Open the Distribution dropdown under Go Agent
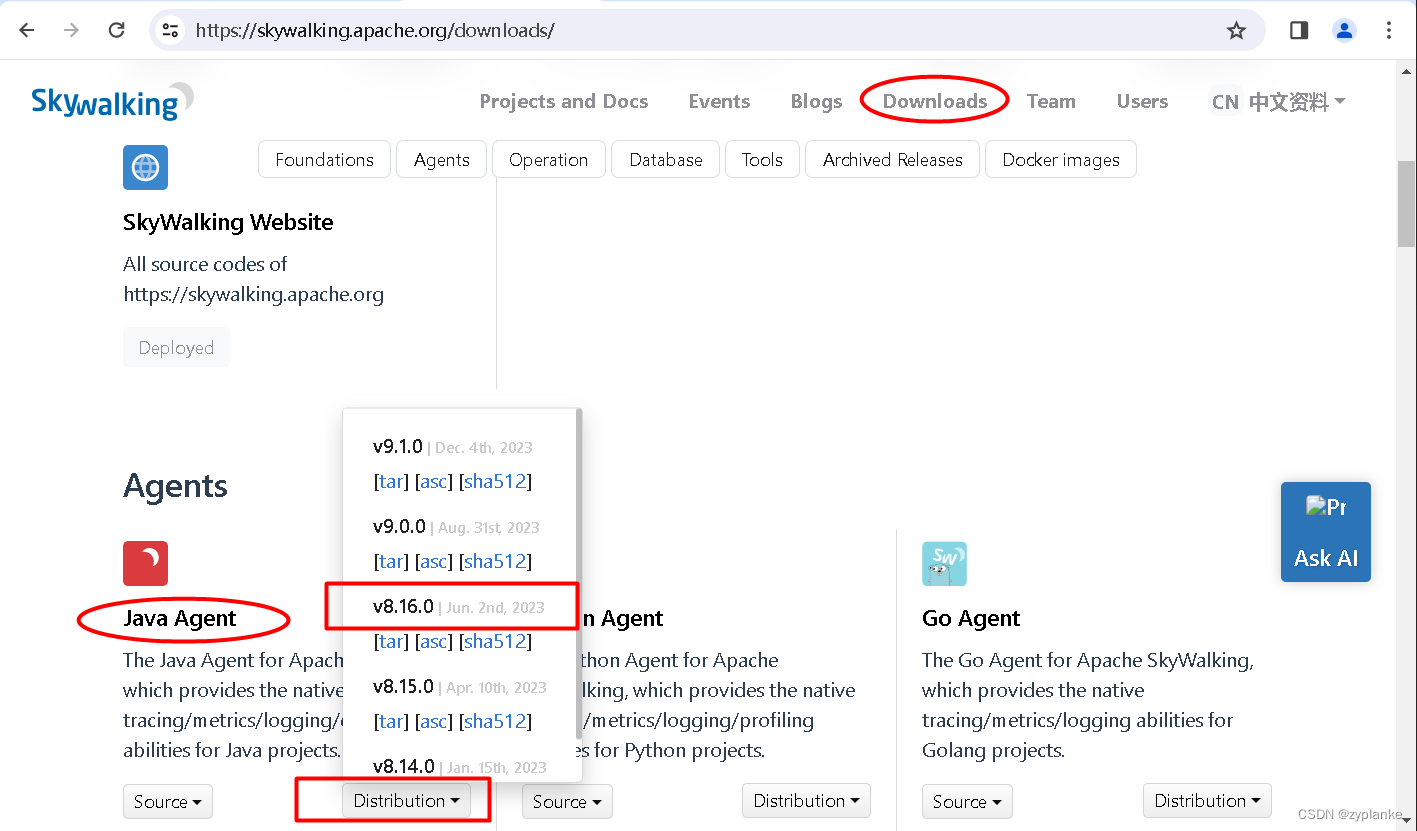Image resolution: width=1417 pixels, height=831 pixels. (1207, 800)
